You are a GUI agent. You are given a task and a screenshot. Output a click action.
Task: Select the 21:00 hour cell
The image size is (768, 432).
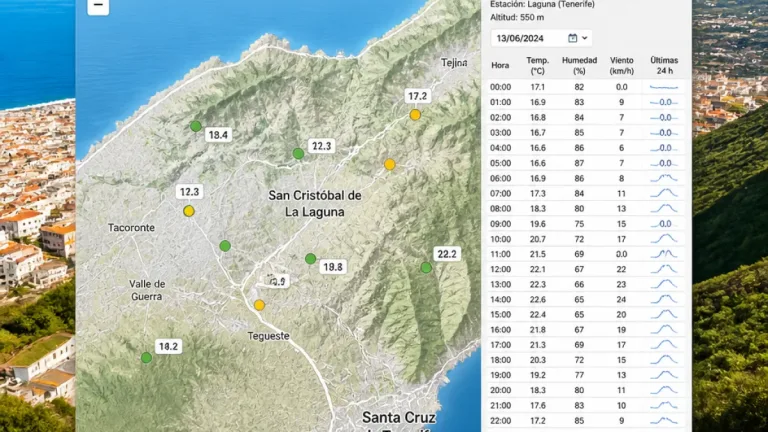(x=501, y=406)
